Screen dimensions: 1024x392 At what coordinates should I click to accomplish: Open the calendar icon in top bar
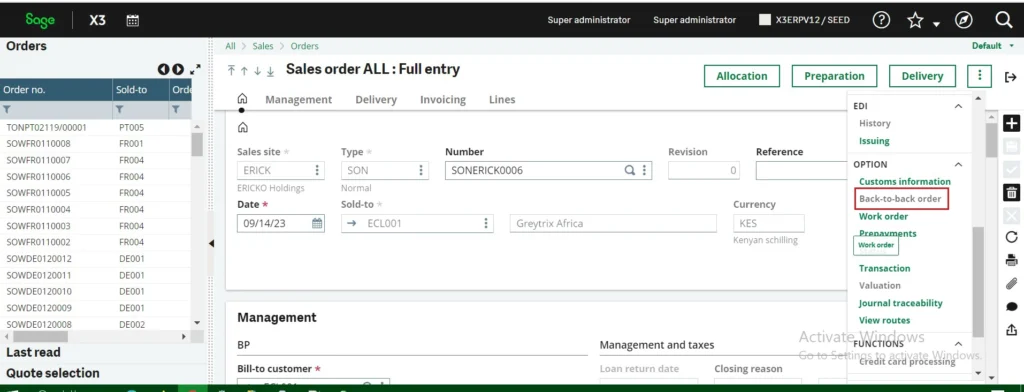pos(133,20)
